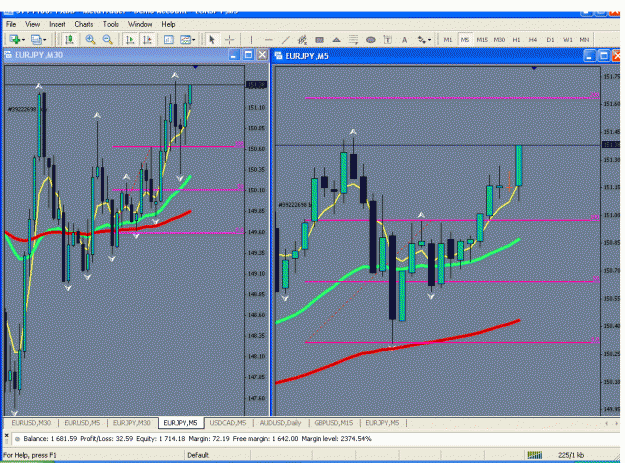Switch to the USDCAD,M5 chart tab
The height and width of the screenshot is (463, 625).
[228, 423]
